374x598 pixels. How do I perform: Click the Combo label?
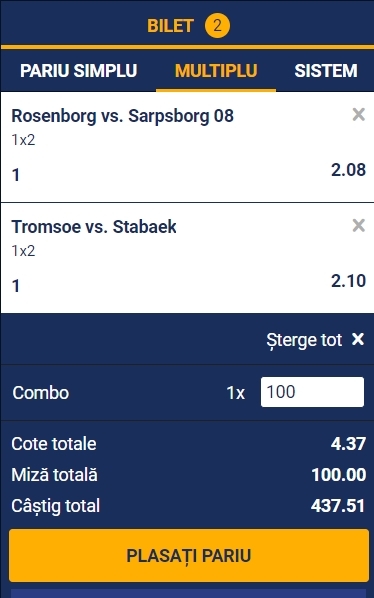pos(41,393)
